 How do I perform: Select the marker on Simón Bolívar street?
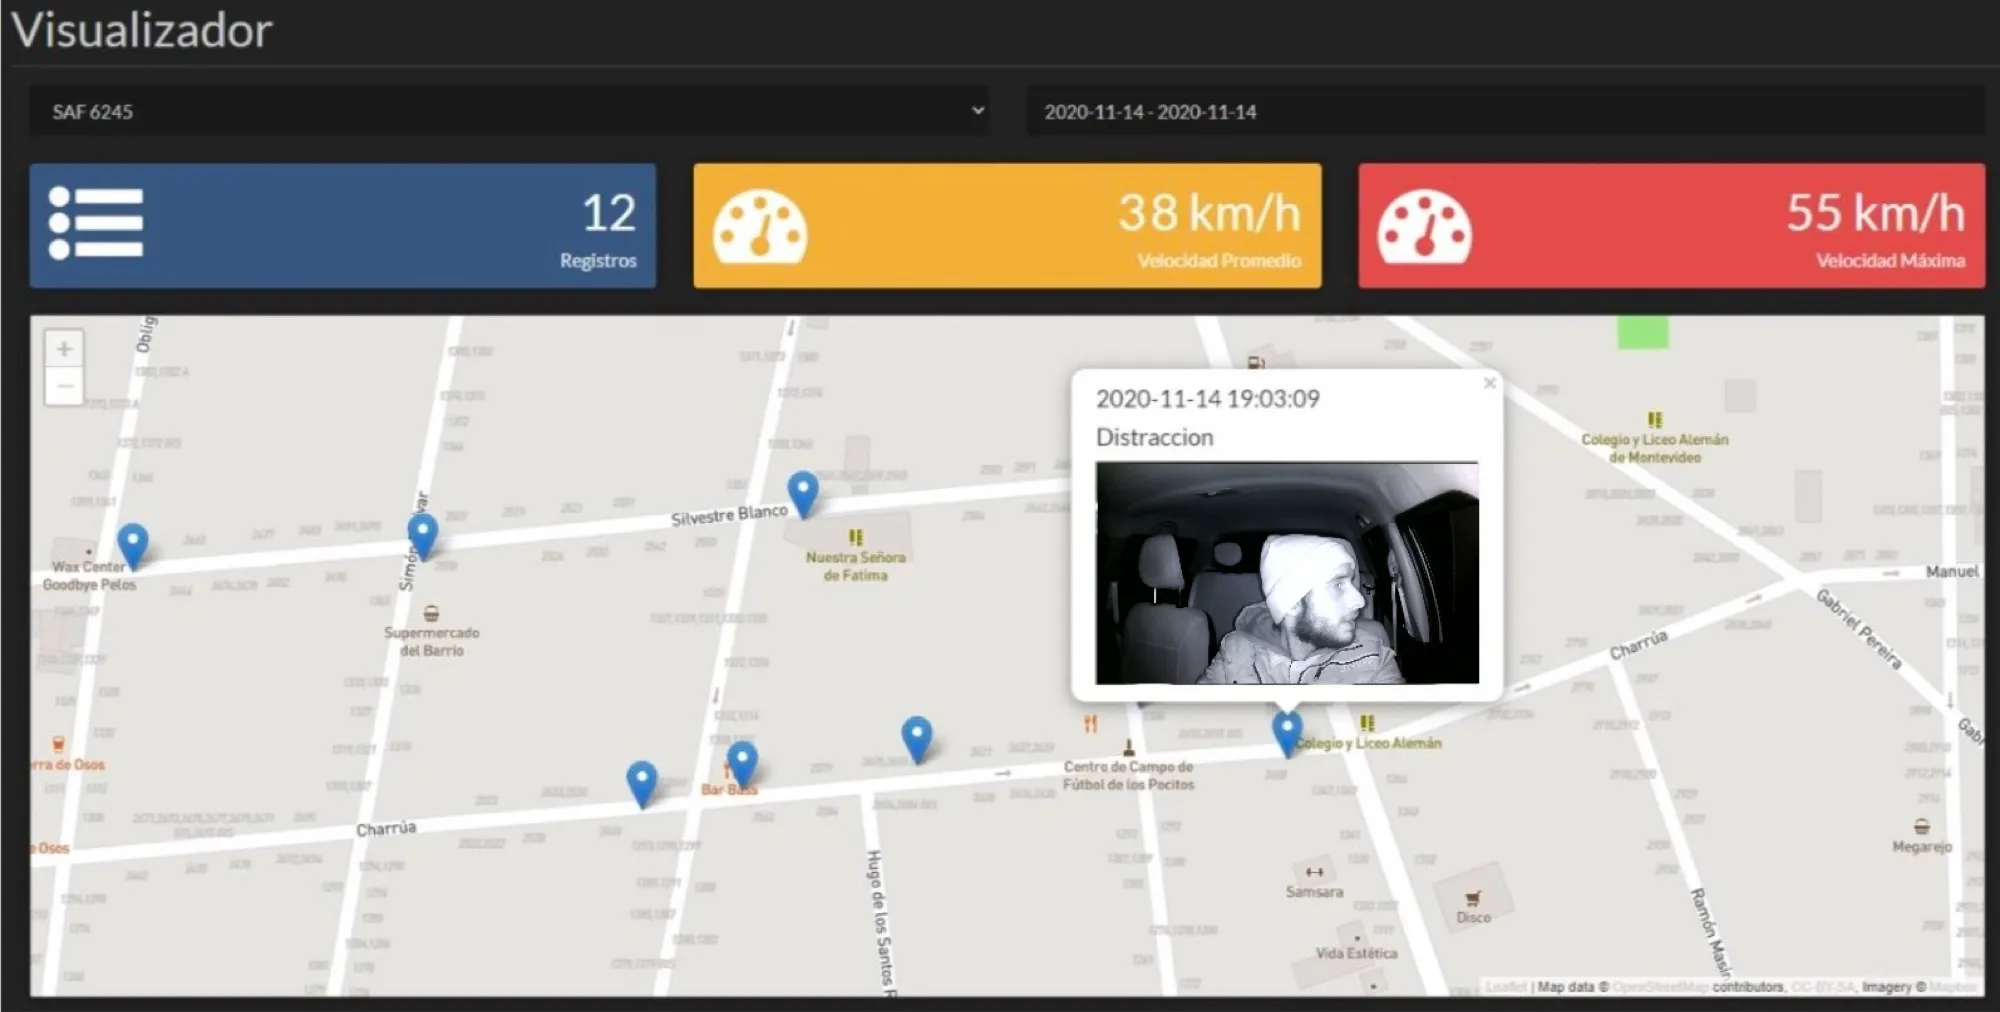423,536
